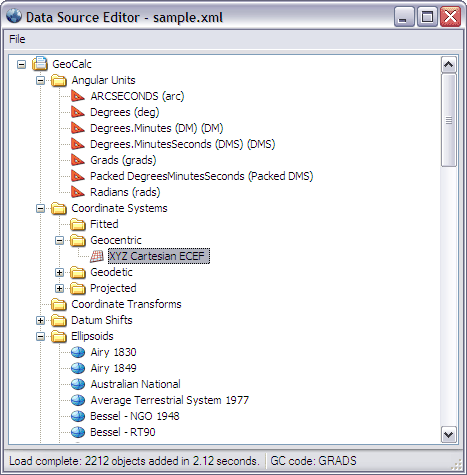Open the File menu
This screenshot has height=475, width=467.
tap(17, 39)
